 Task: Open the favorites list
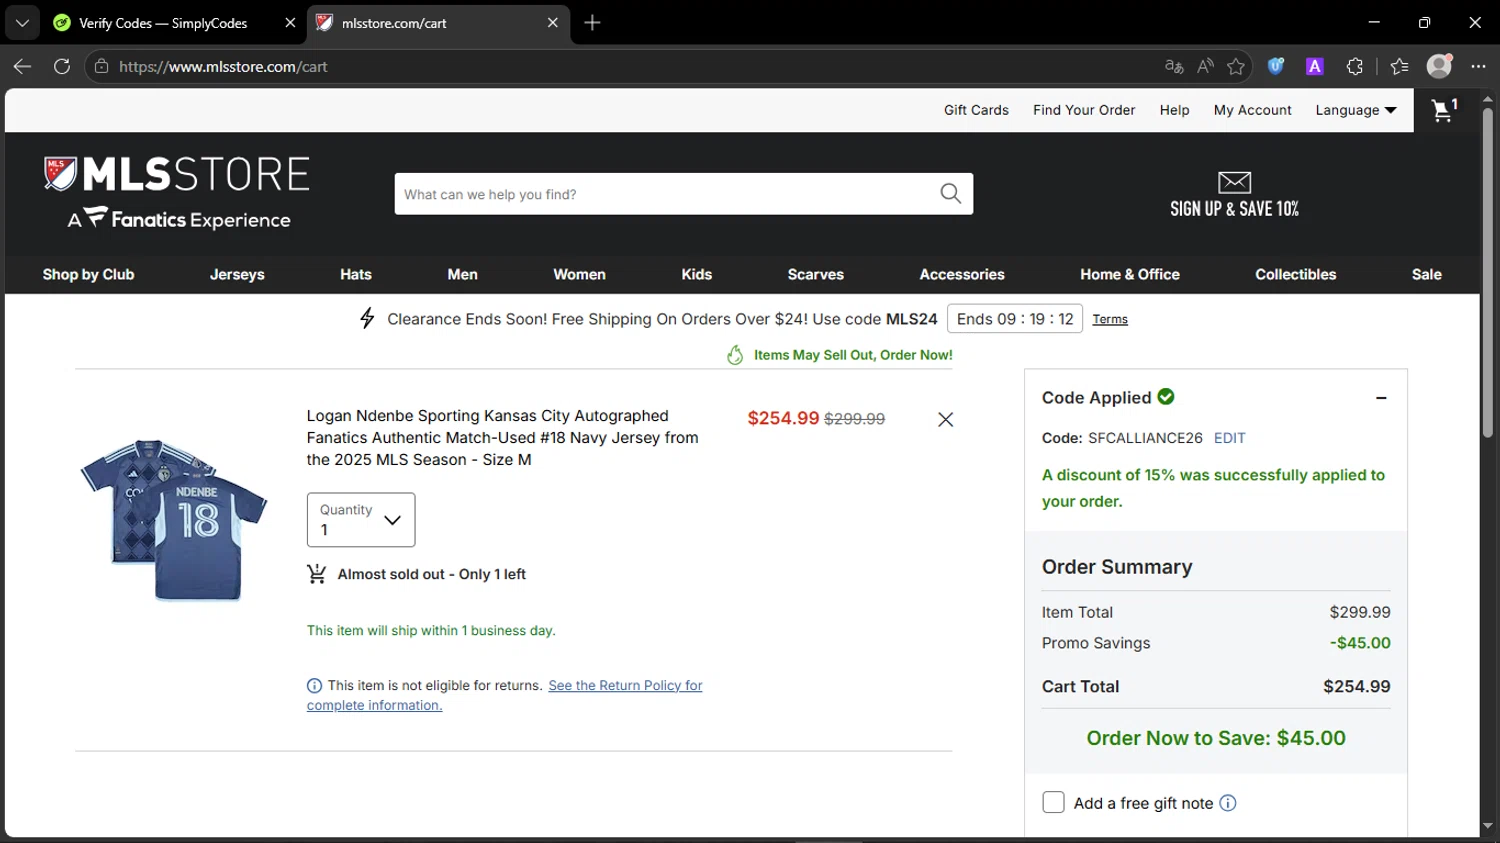tap(1399, 67)
